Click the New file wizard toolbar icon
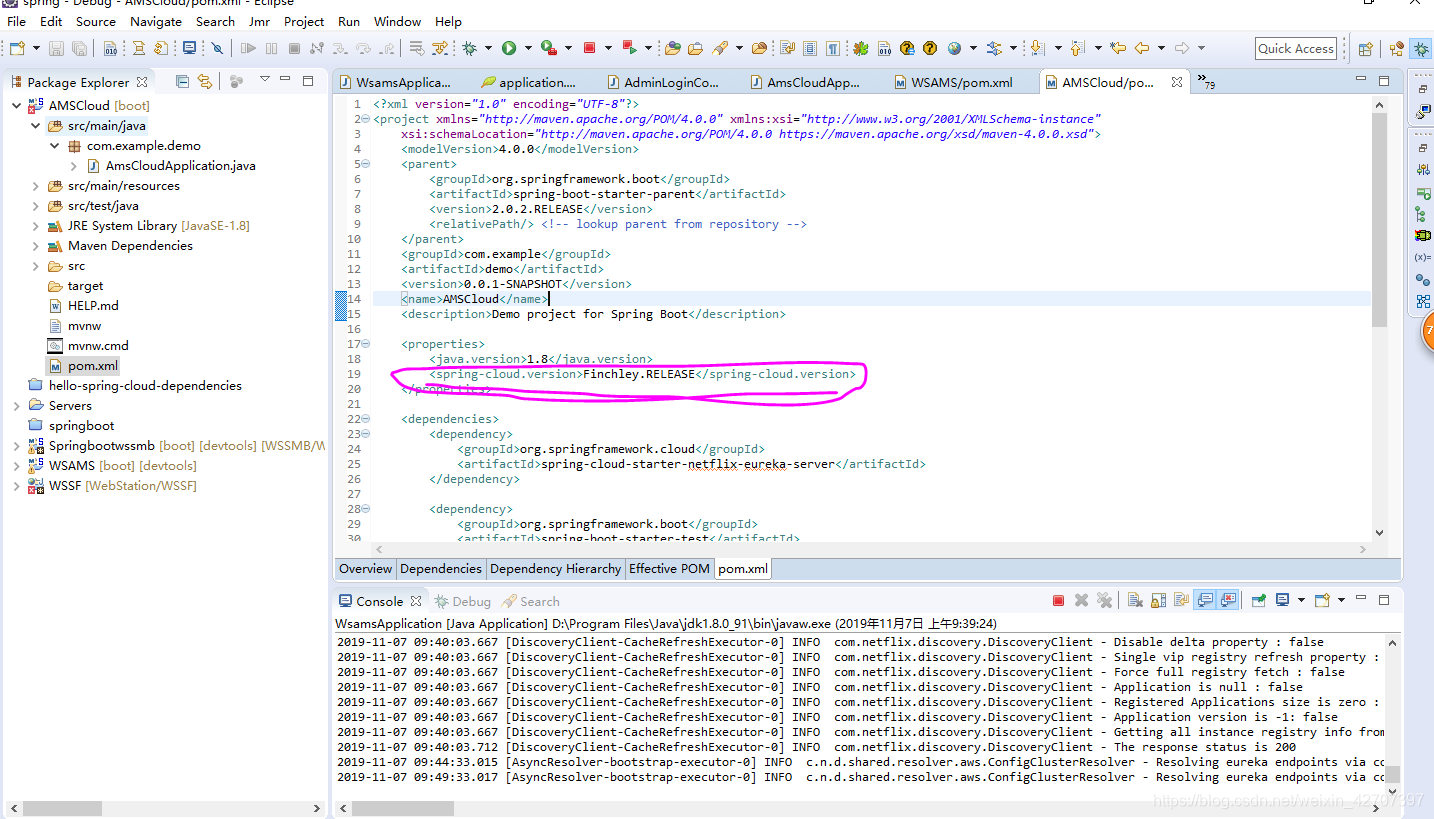The height and width of the screenshot is (819, 1434). [x=17, y=48]
